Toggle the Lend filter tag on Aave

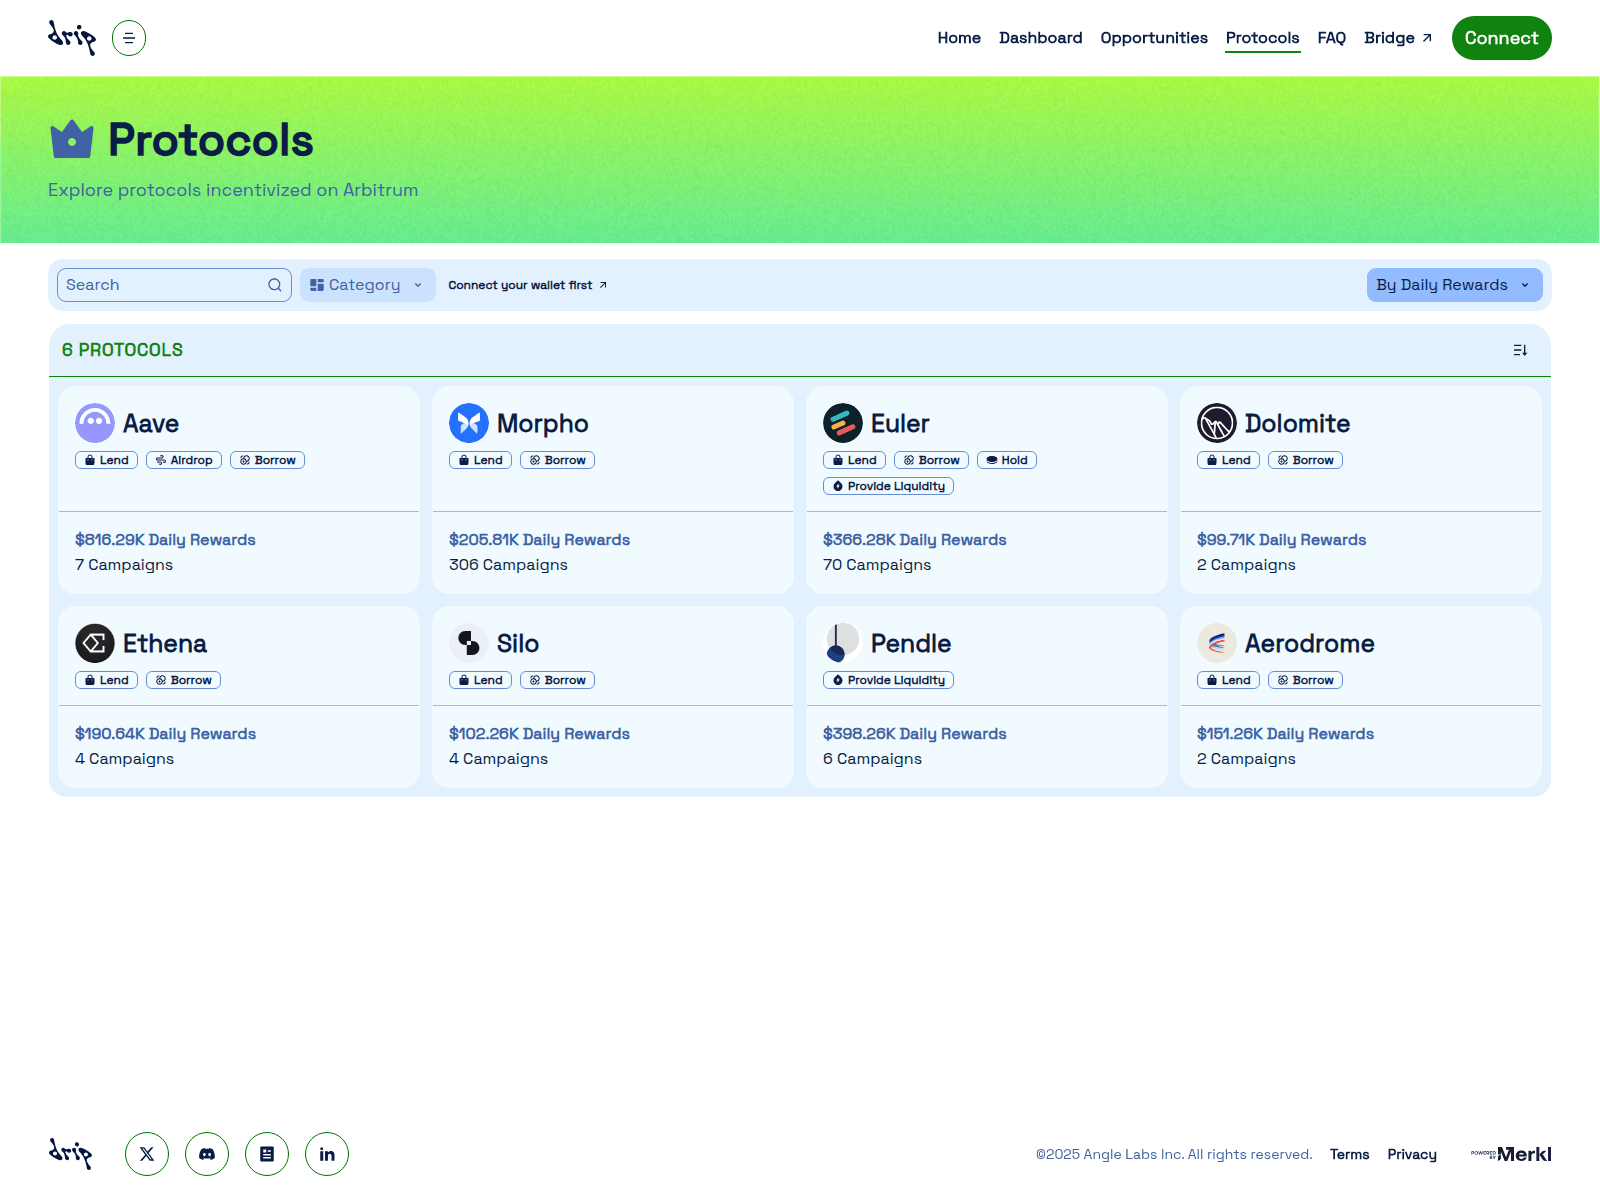pos(106,460)
